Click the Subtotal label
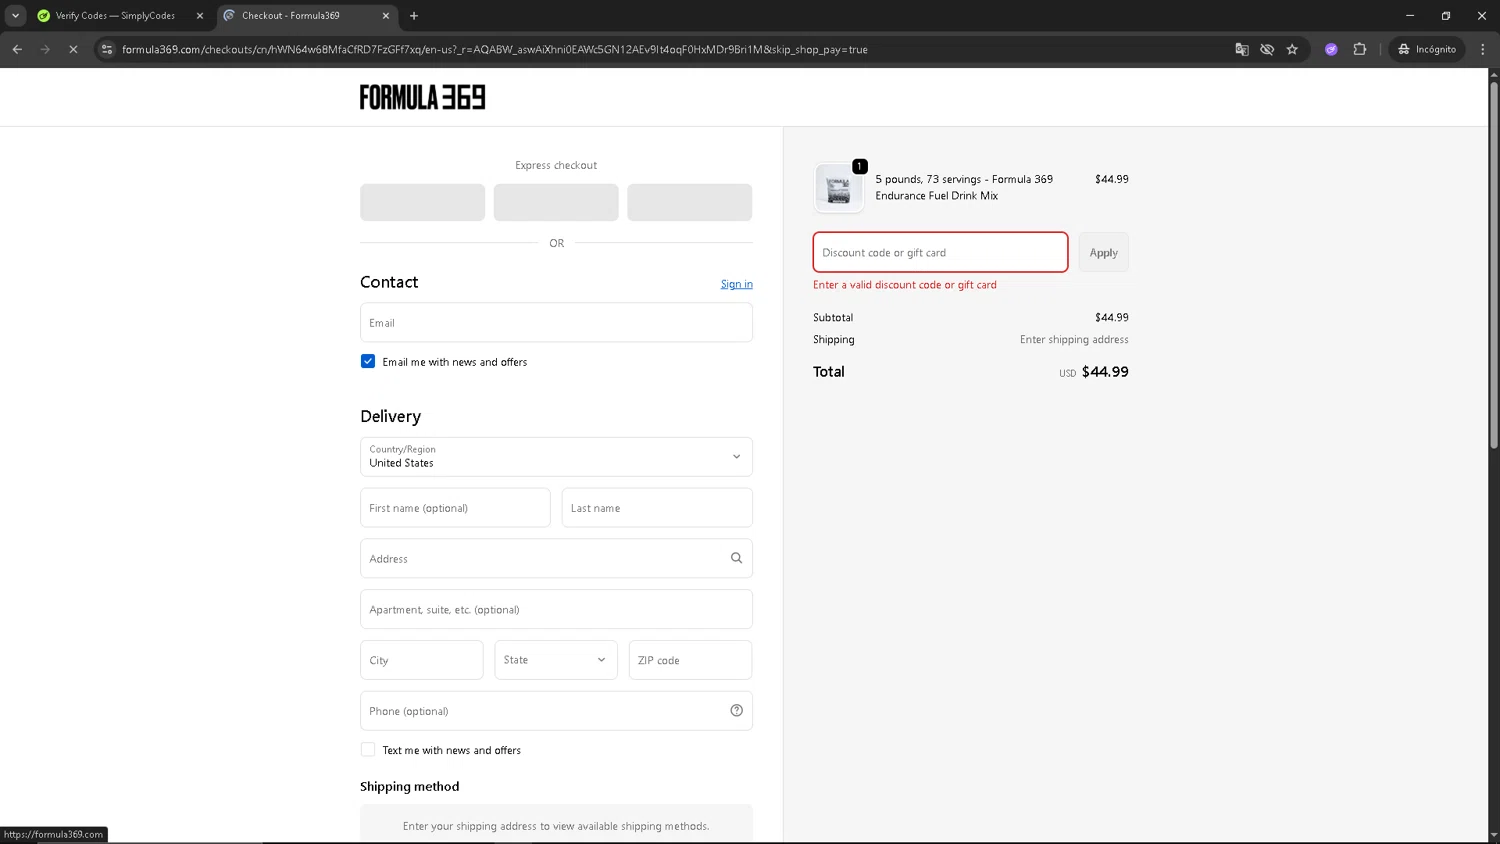 pos(833,317)
